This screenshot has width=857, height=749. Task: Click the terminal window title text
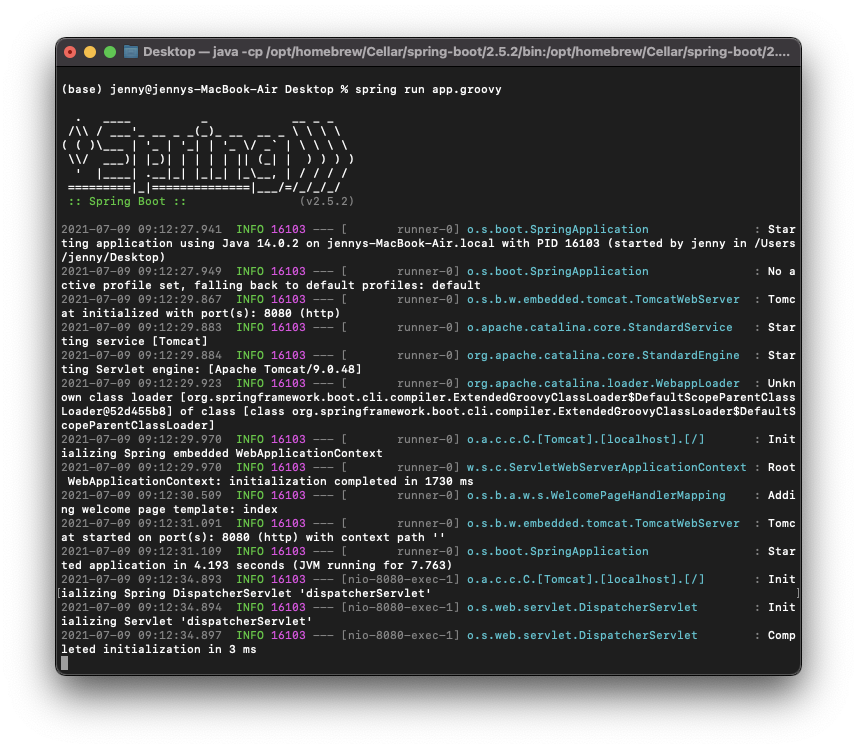click(x=466, y=52)
